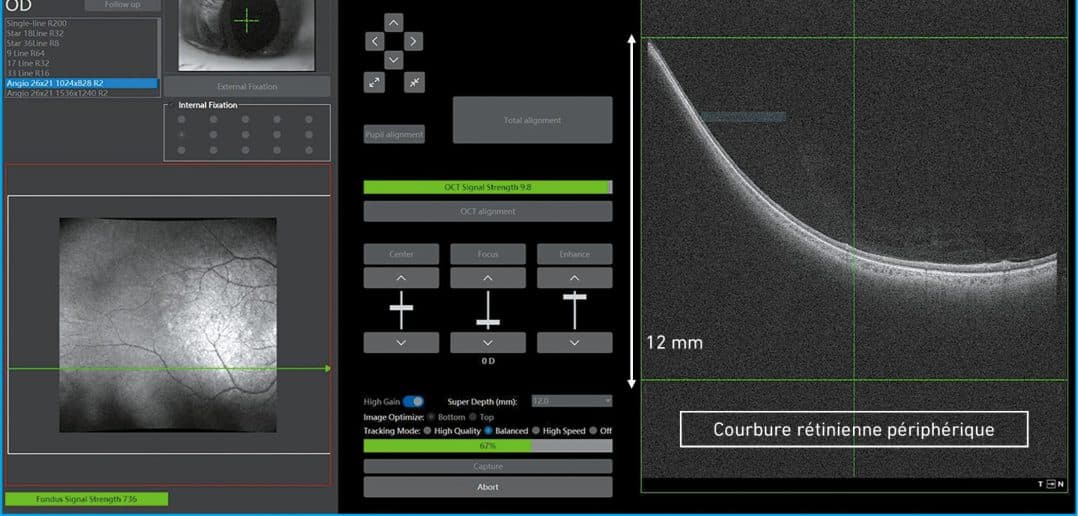The height and width of the screenshot is (516, 1078).
Task: Select Angio 26x21 1024x828 R2 pattern
Action: (x=81, y=83)
